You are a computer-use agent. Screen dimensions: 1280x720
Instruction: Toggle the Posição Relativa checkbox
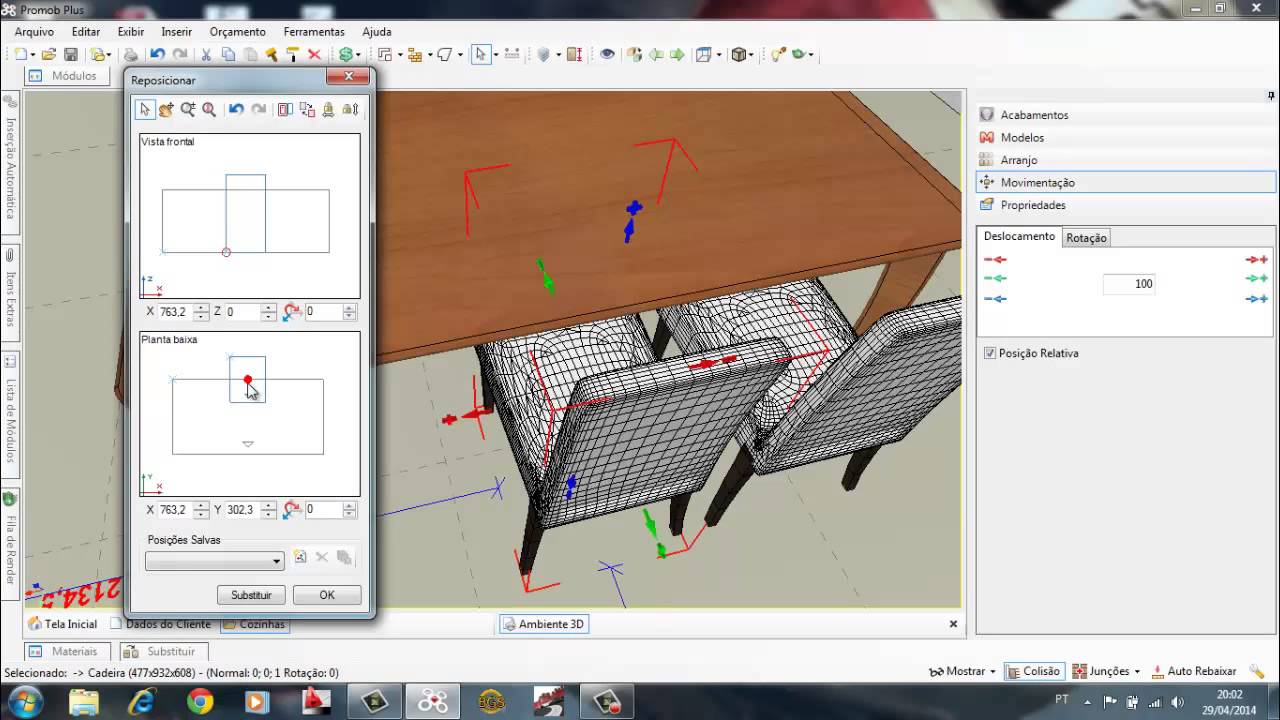[x=990, y=353]
